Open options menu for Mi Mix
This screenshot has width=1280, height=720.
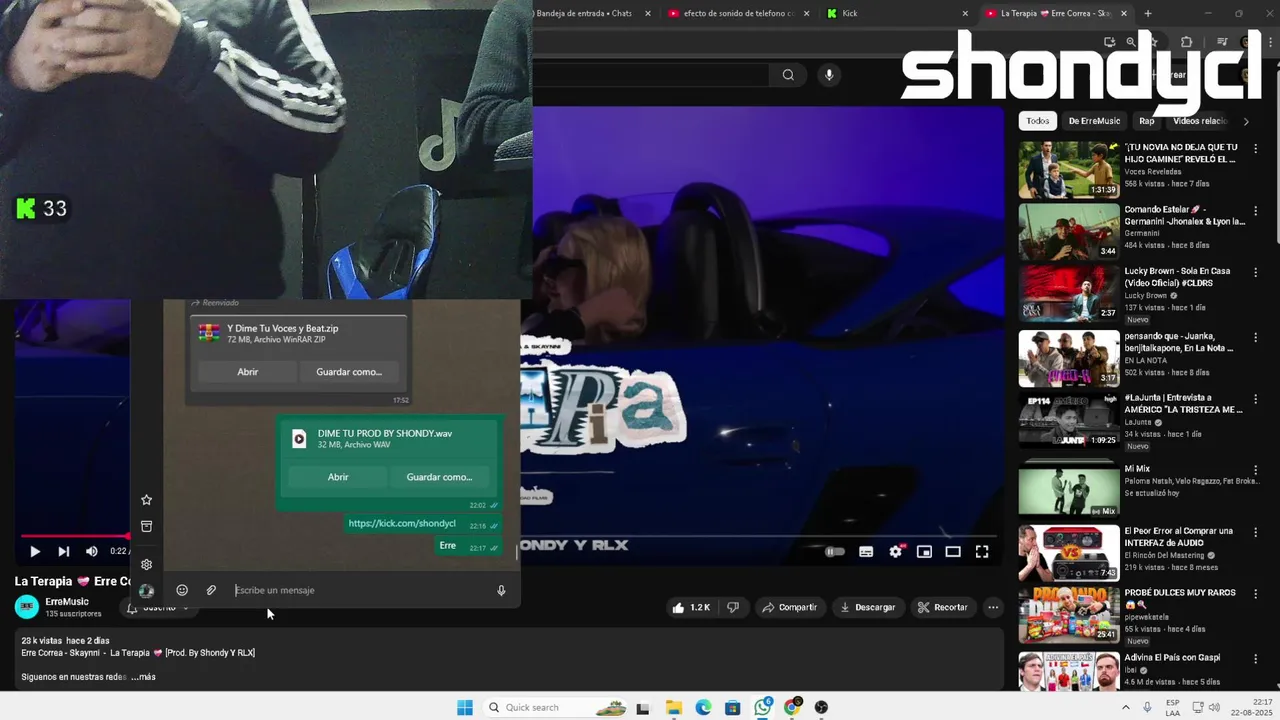(1256, 469)
